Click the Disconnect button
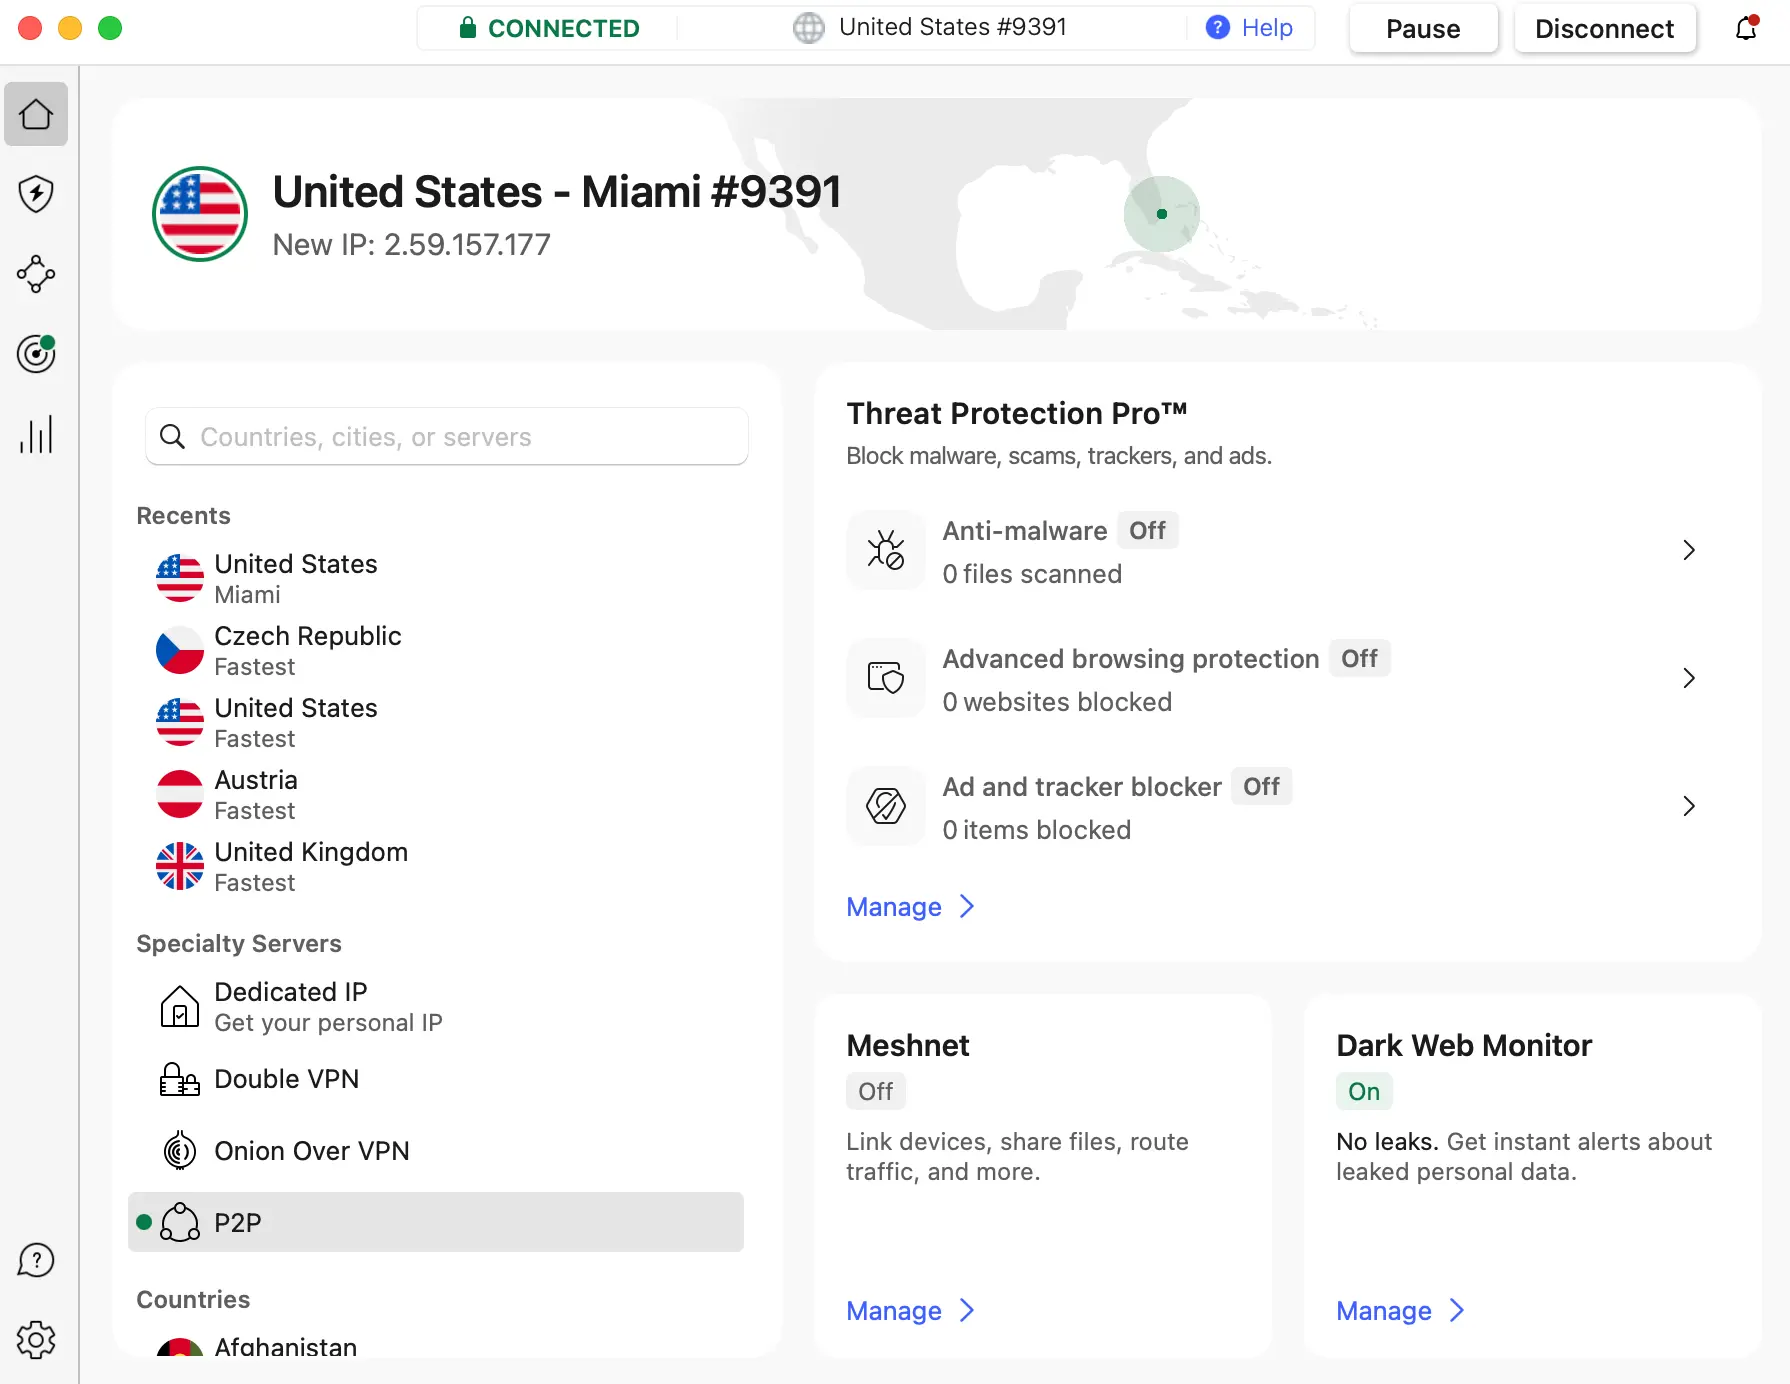The image size is (1790, 1384). [x=1604, y=28]
